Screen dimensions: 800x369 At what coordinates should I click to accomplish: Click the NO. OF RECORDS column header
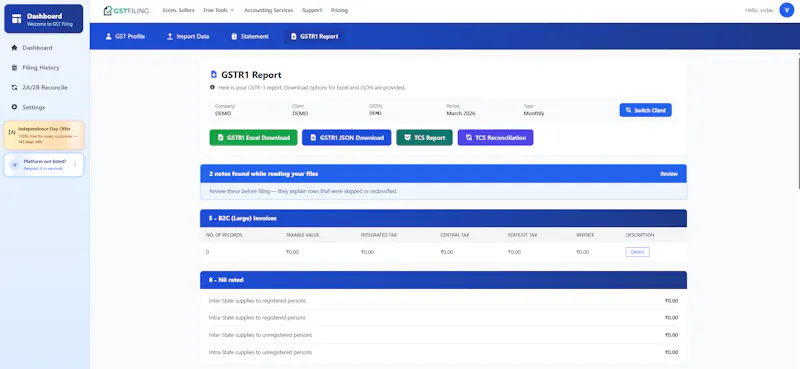tap(224, 235)
